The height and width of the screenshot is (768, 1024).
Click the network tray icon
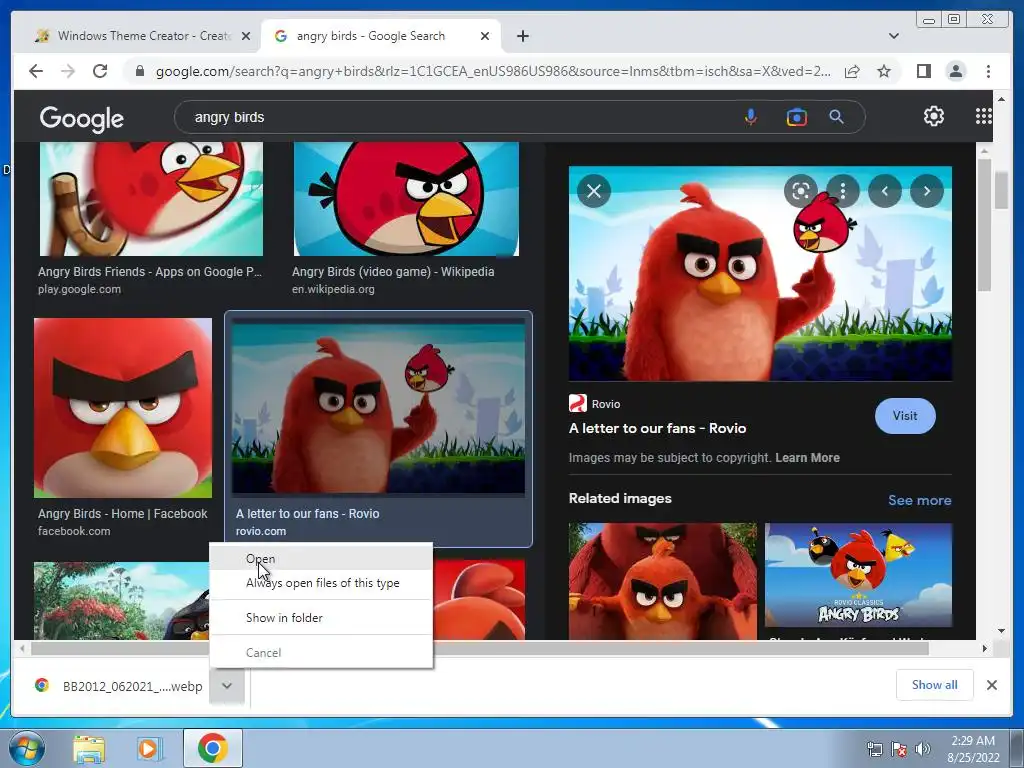tap(874, 749)
